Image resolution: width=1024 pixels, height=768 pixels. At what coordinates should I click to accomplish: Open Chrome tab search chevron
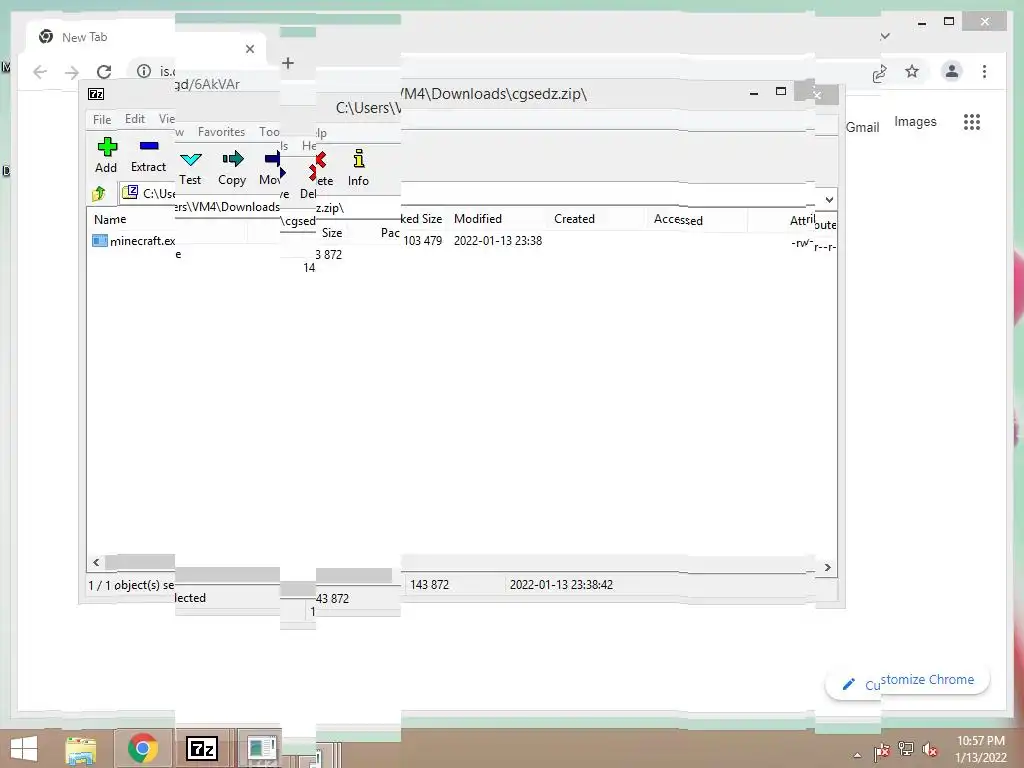(886, 36)
